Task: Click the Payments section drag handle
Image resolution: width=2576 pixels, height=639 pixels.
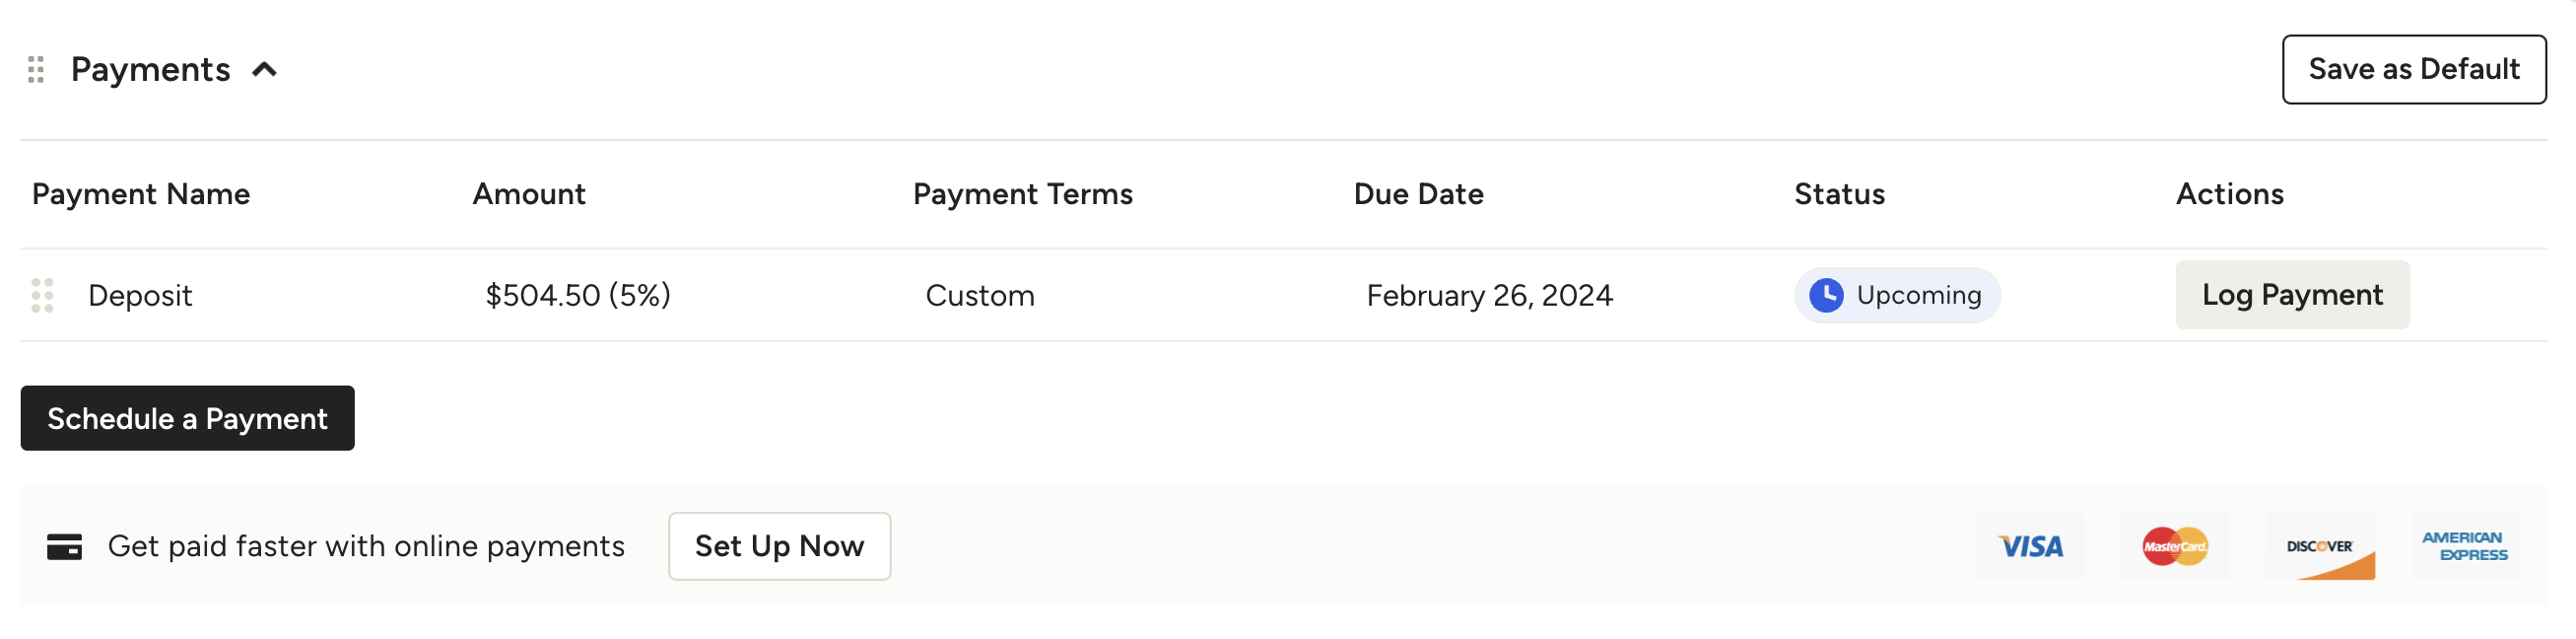Action: (x=36, y=70)
